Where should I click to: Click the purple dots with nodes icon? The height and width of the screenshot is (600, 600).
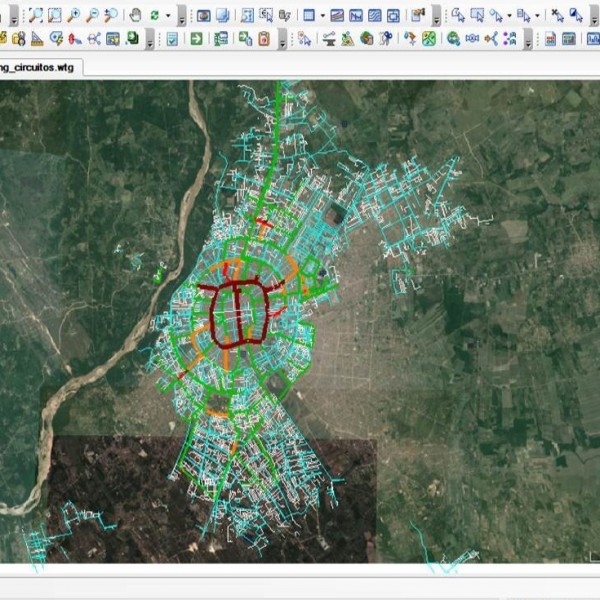click(510, 39)
